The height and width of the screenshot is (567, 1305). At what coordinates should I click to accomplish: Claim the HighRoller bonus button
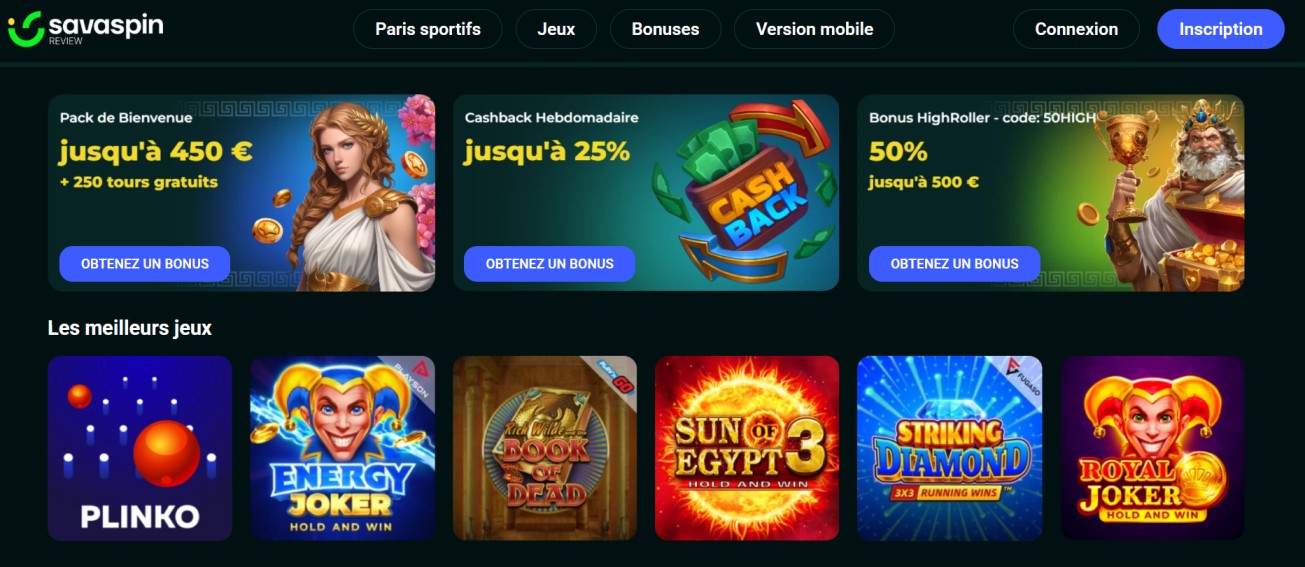(x=954, y=264)
